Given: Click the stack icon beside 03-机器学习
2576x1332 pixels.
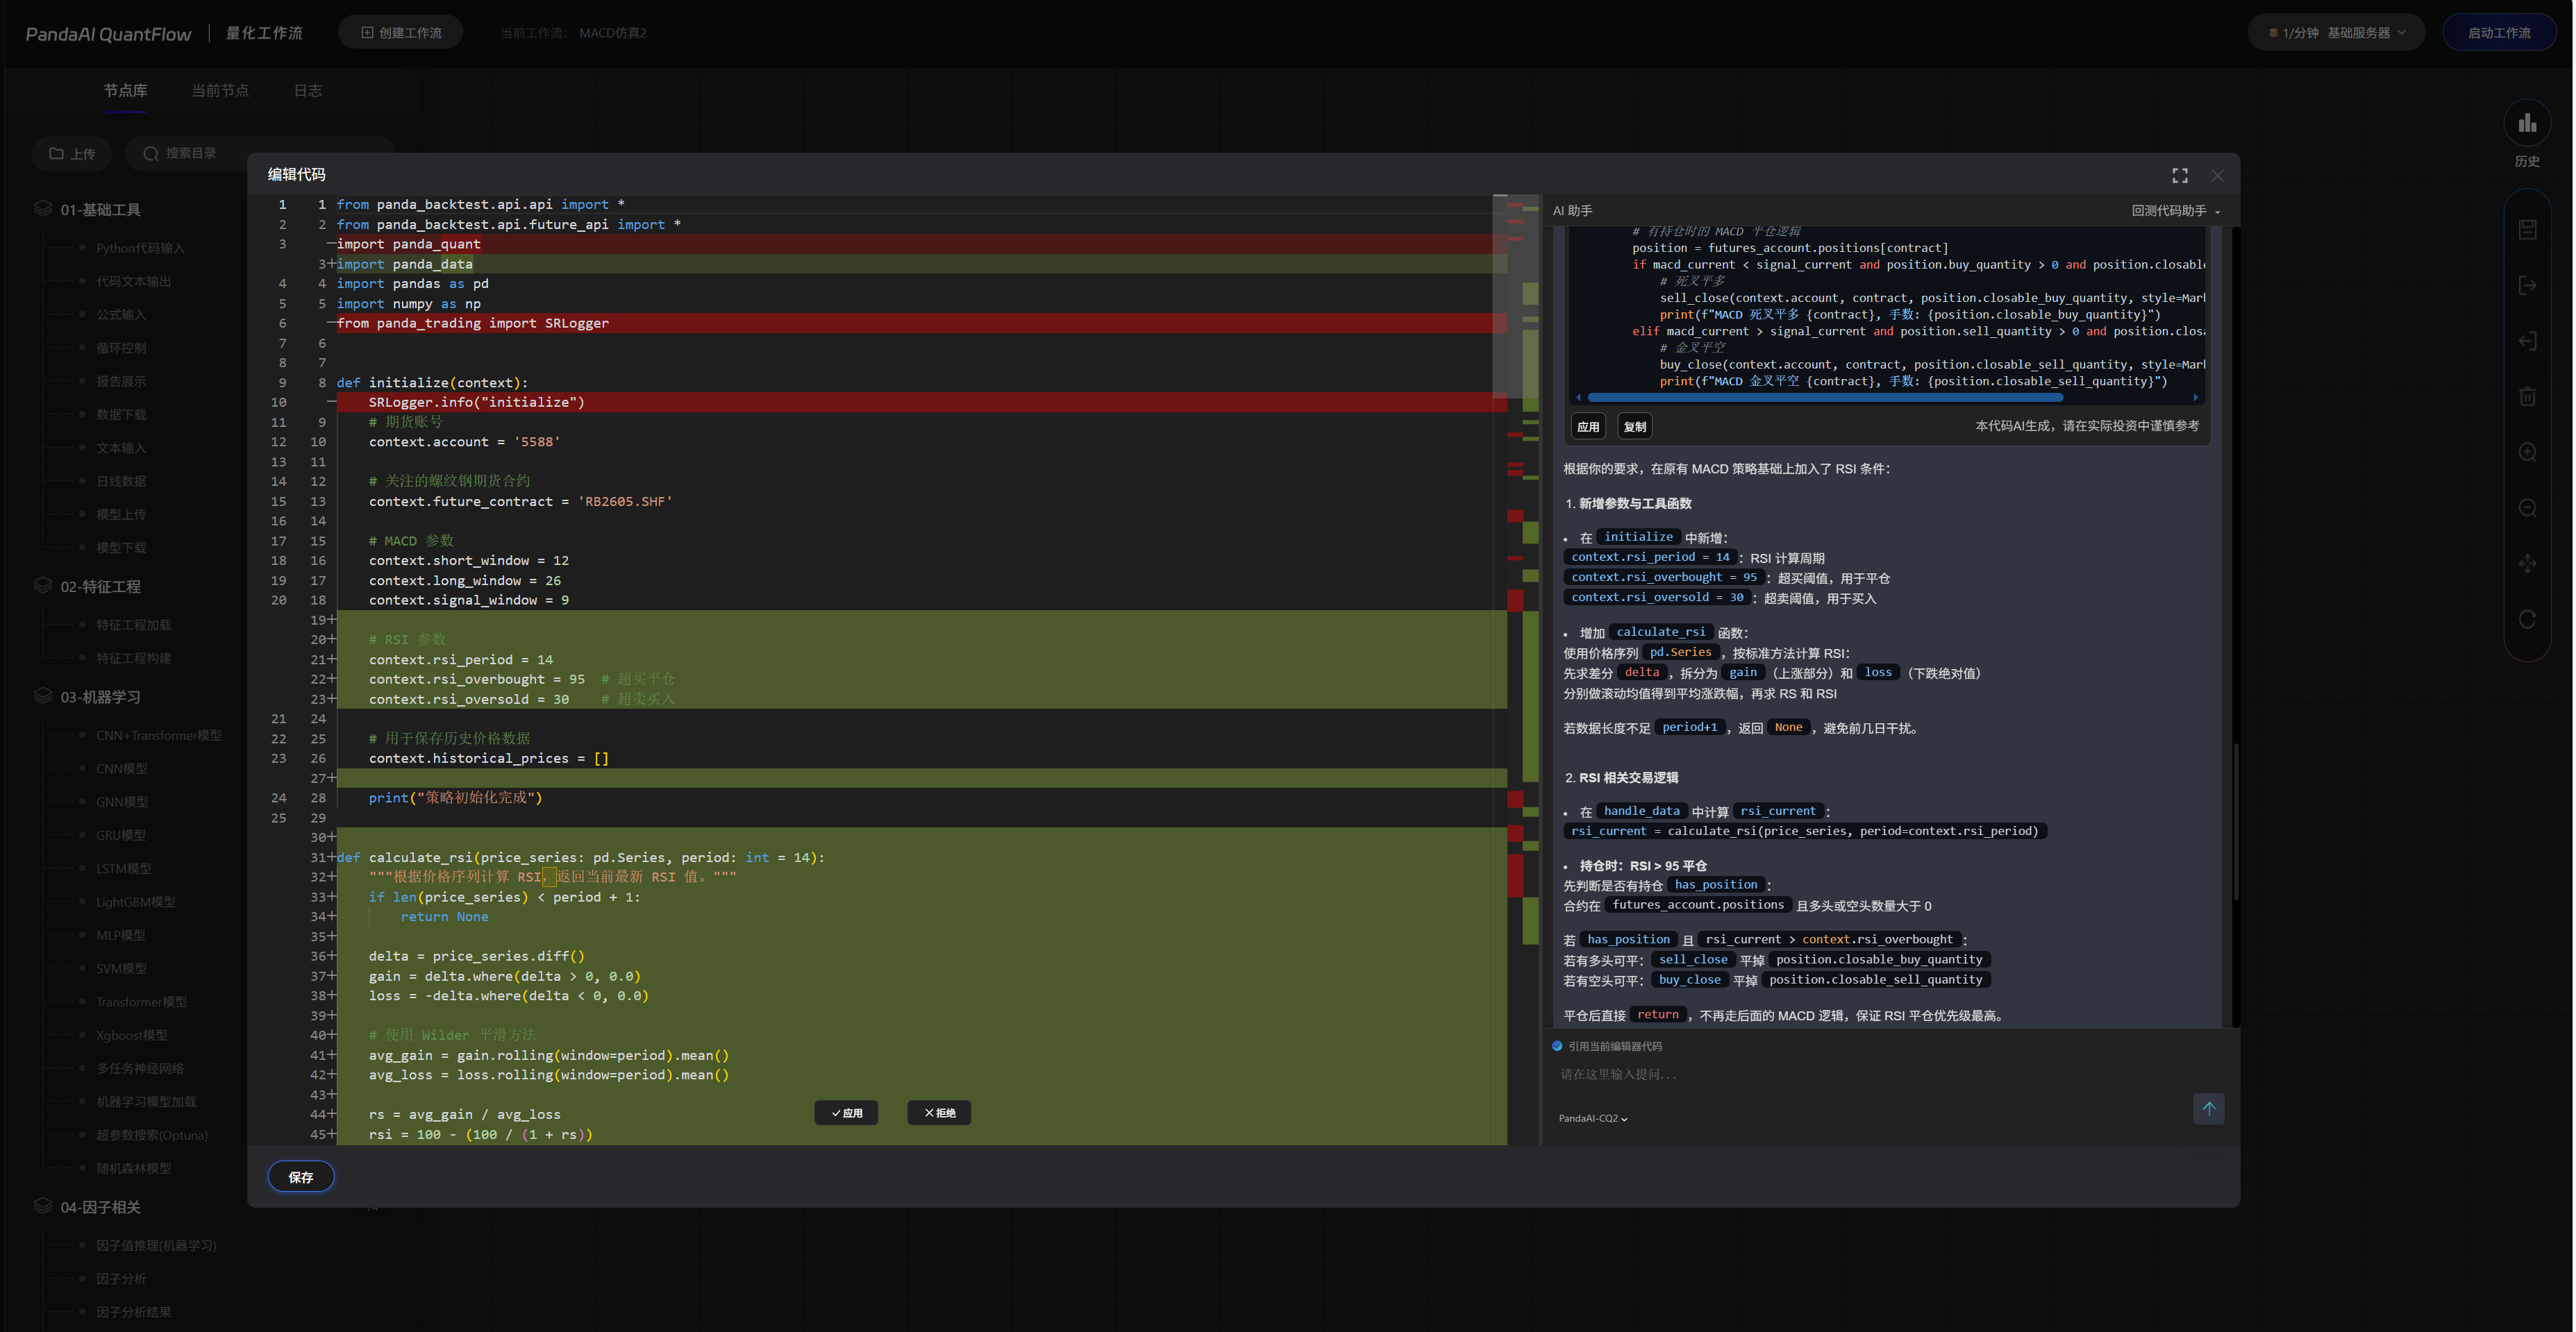Looking at the screenshot, I should [x=42, y=695].
